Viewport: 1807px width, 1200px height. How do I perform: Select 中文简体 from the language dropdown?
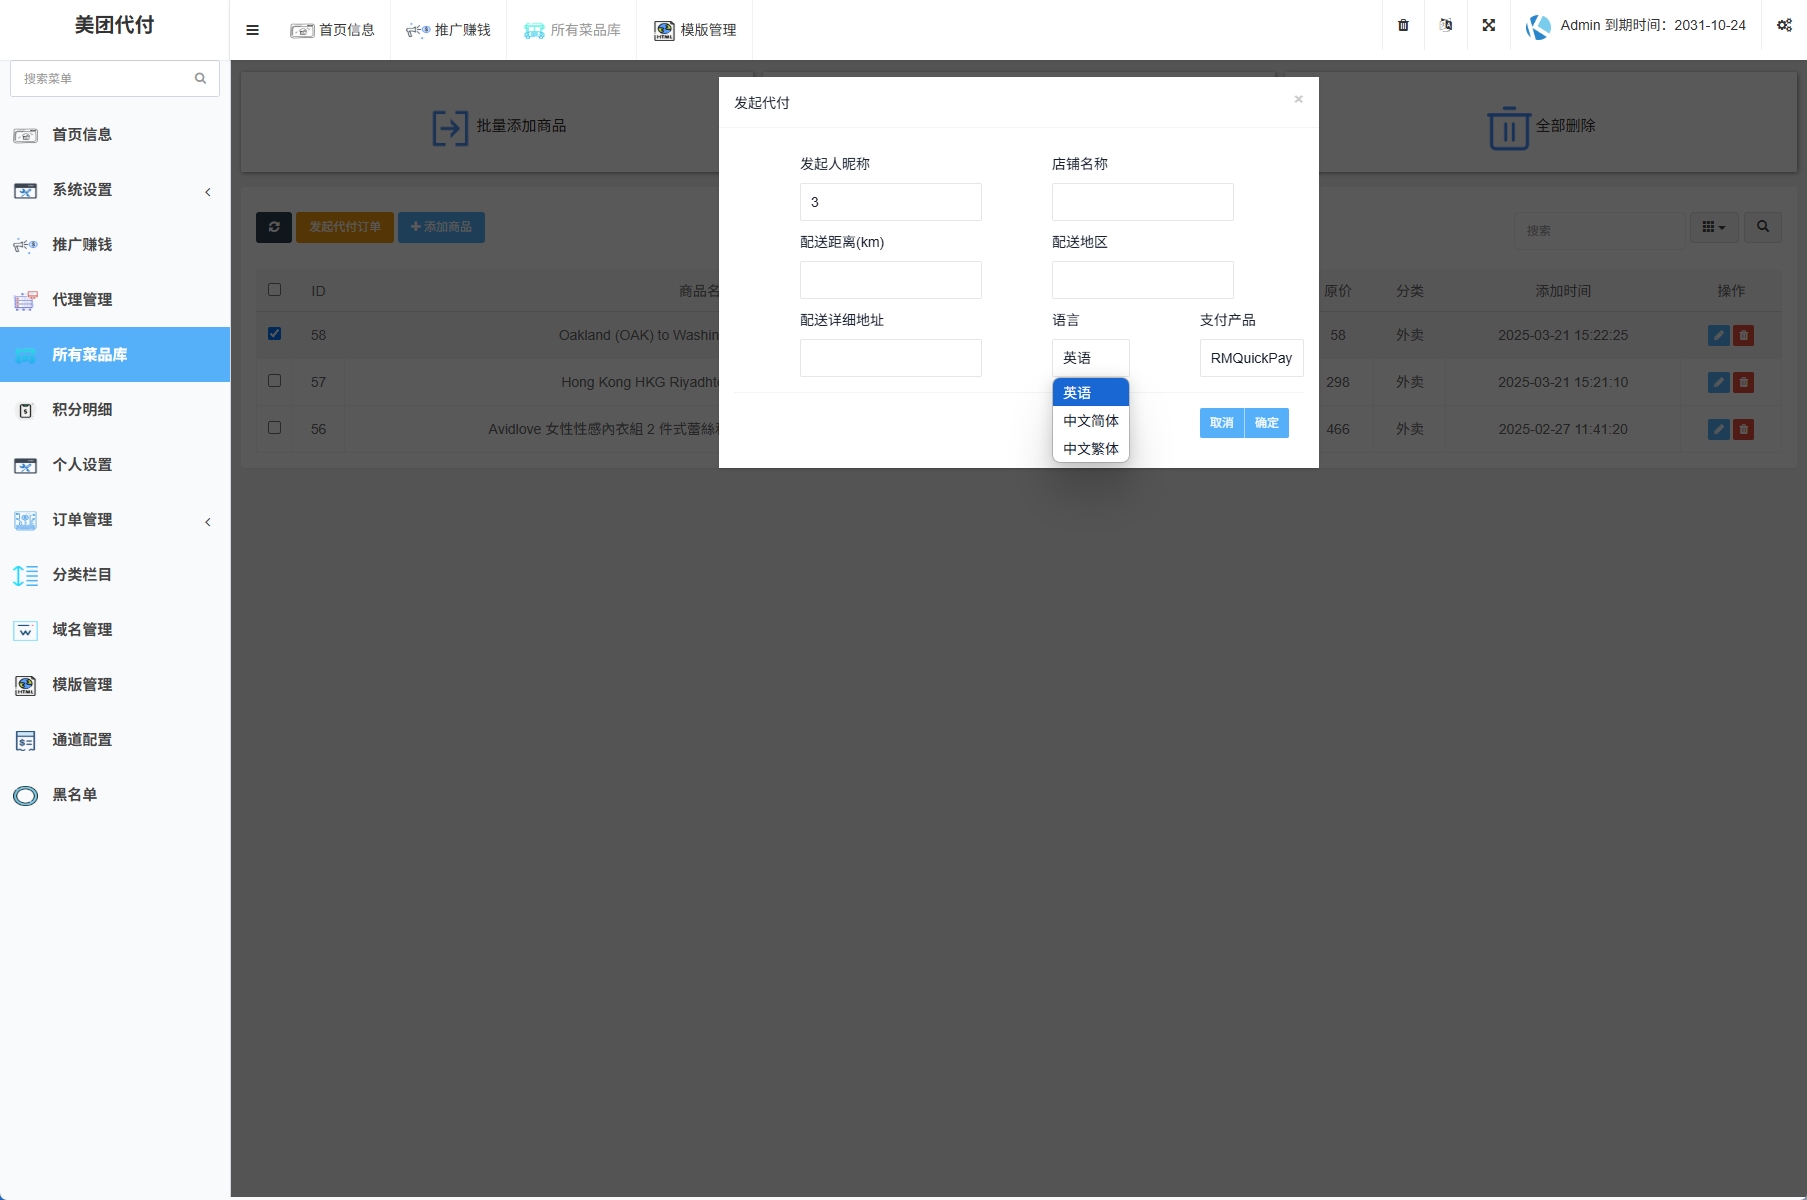[x=1090, y=421]
